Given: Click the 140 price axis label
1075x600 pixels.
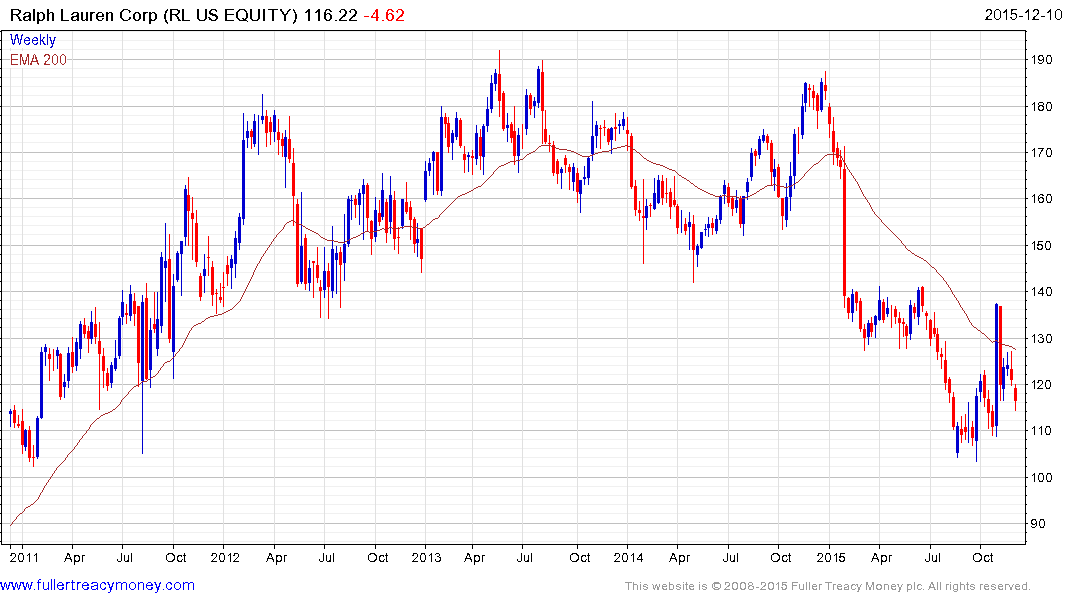Looking at the screenshot, I should (1042, 291).
